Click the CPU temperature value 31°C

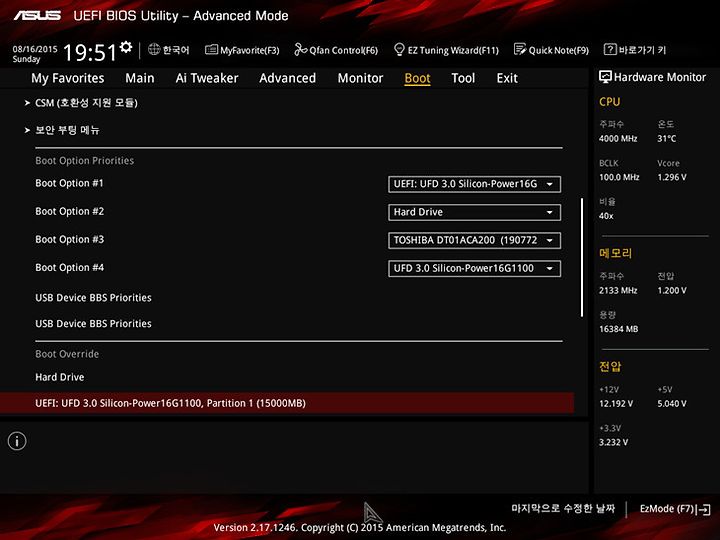666,139
